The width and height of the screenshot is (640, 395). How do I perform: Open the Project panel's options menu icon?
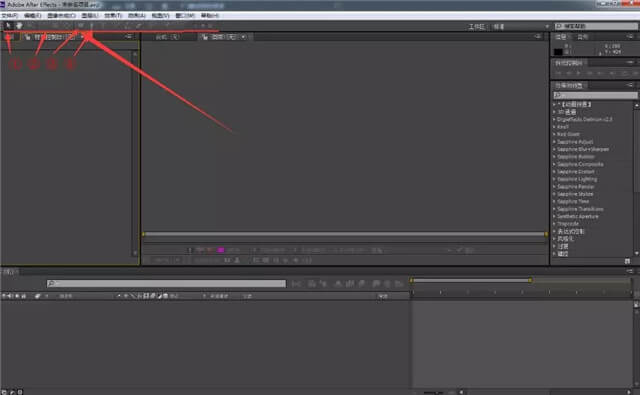[129, 37]
